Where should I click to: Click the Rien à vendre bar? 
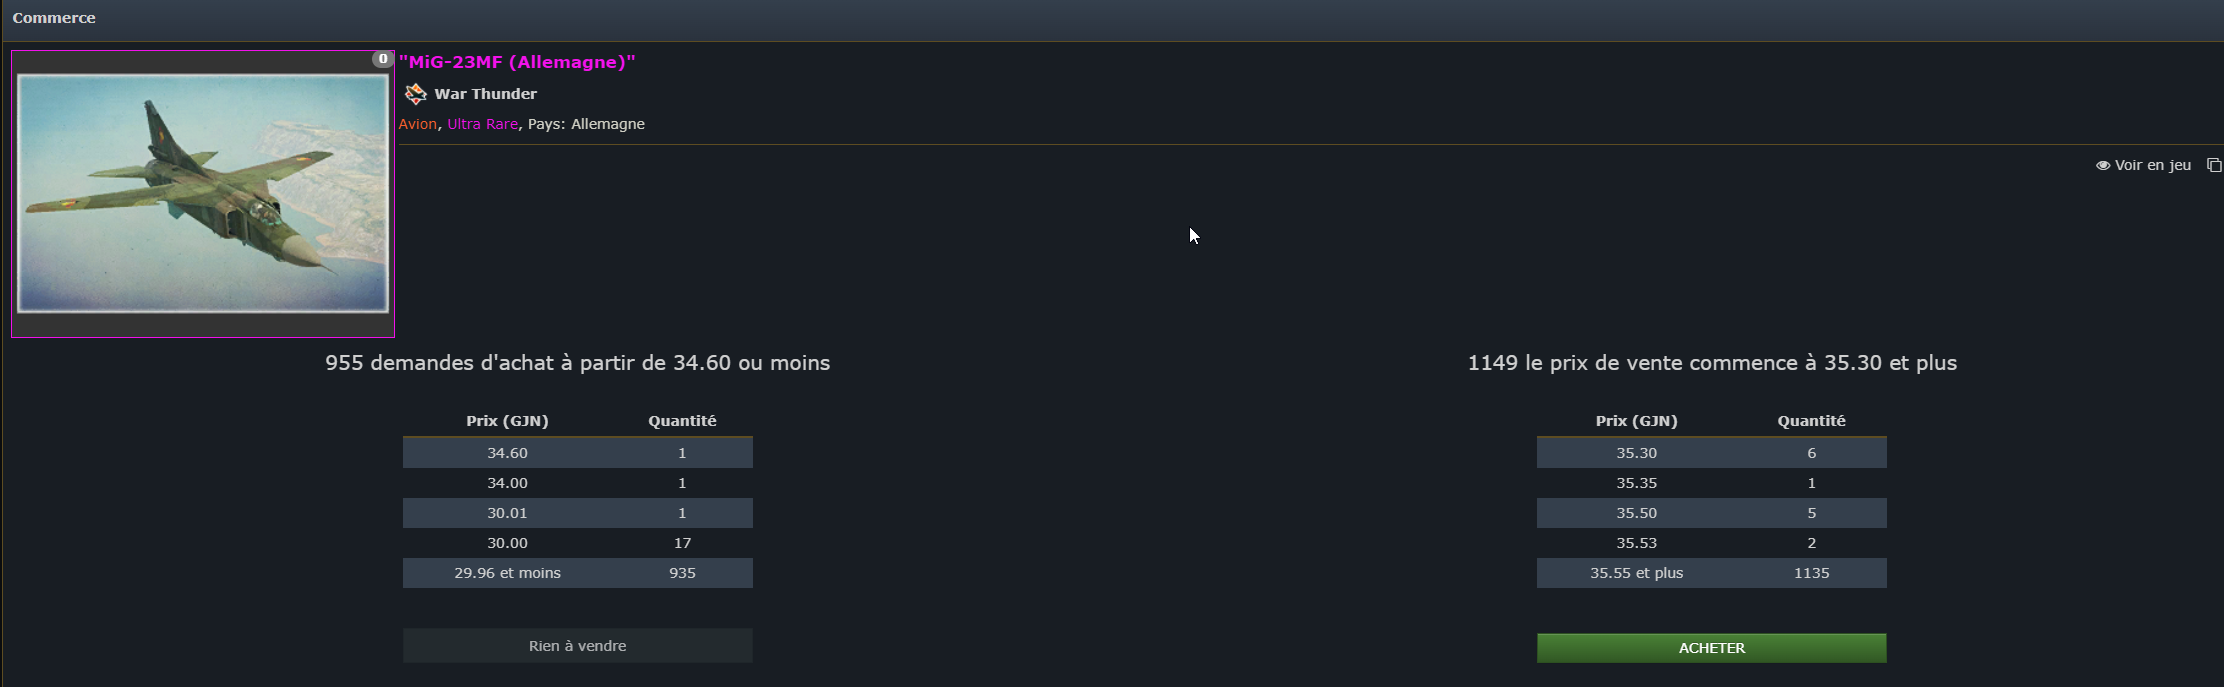click(x=577, y=645)
